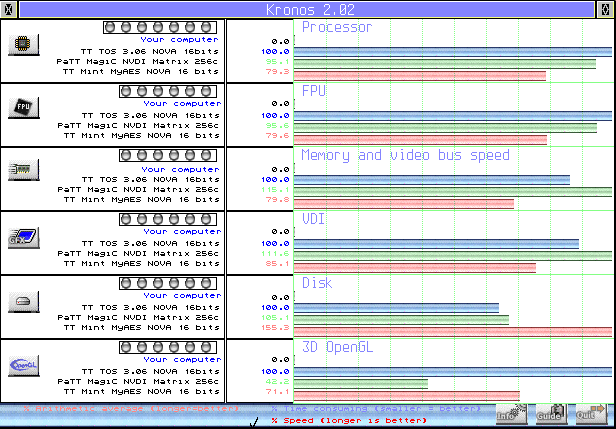
Task: Select 'PaTT MagiC NVDI Matrix 256c' in VDI panel
Action: 138,253
